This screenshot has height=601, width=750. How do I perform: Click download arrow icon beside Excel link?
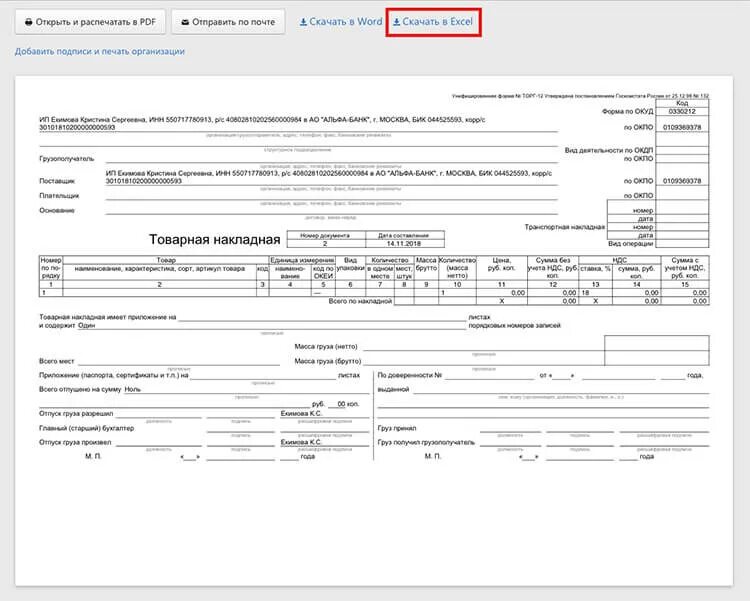click(x=397, y=22)
